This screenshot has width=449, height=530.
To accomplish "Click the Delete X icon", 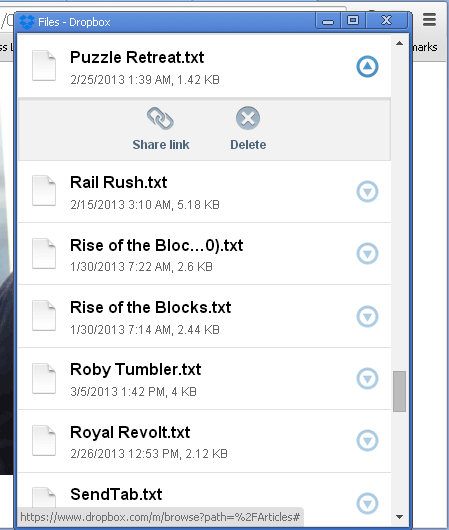I will click(248, 118).
